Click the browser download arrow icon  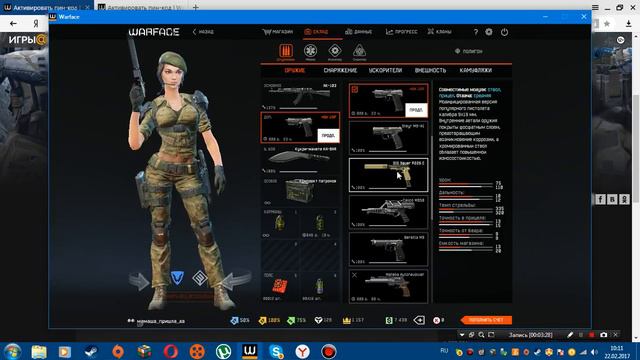tap(628, 24)
